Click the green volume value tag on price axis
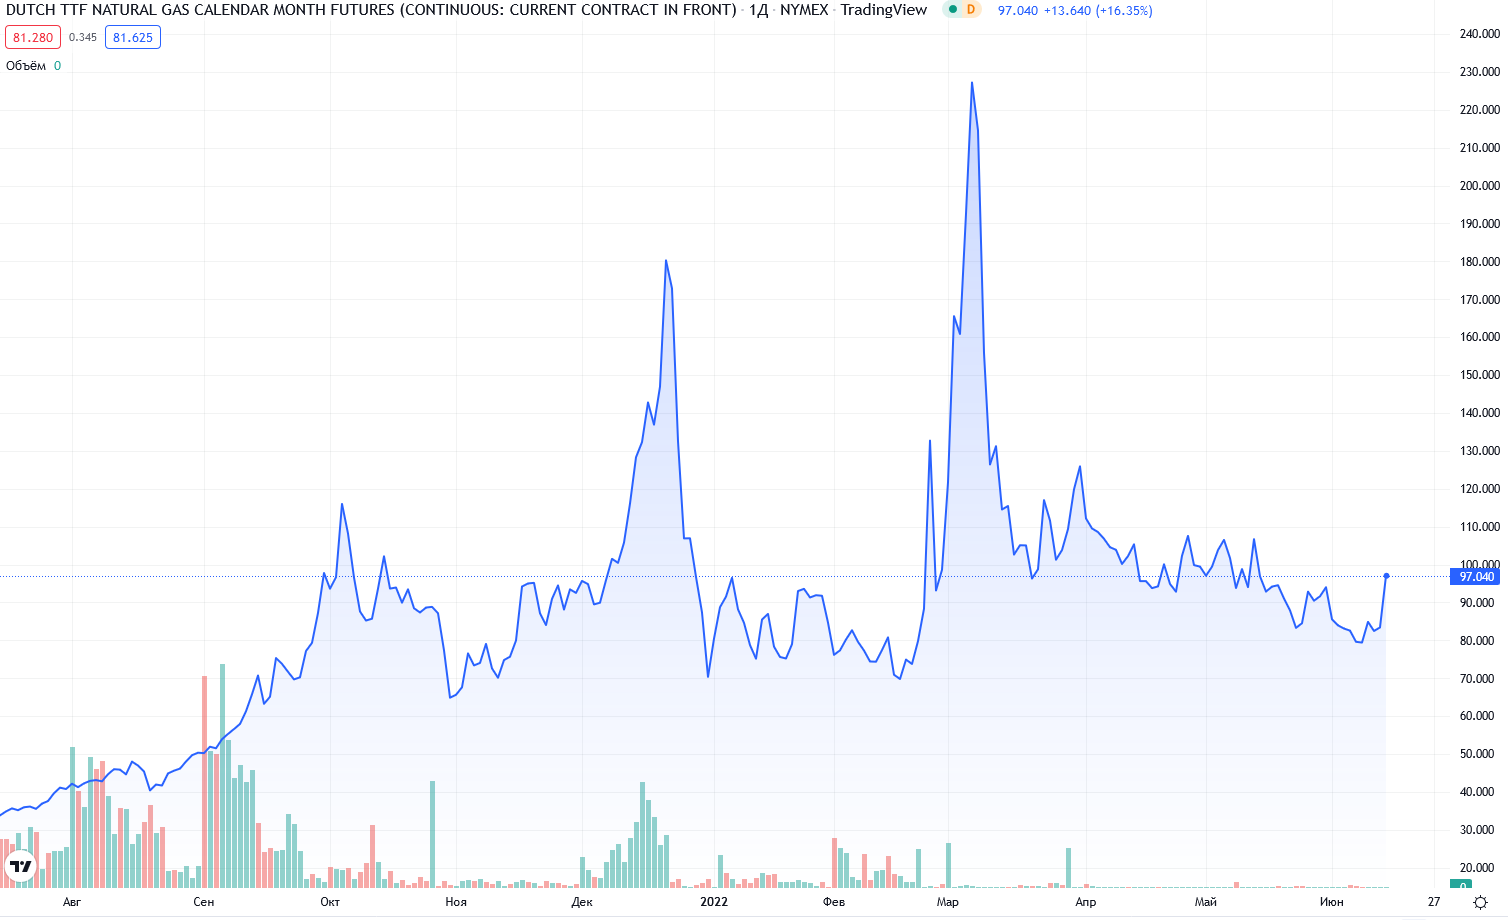This screenshot has width=1508, height=920. pyautogui.click(x=1462, y=885)
